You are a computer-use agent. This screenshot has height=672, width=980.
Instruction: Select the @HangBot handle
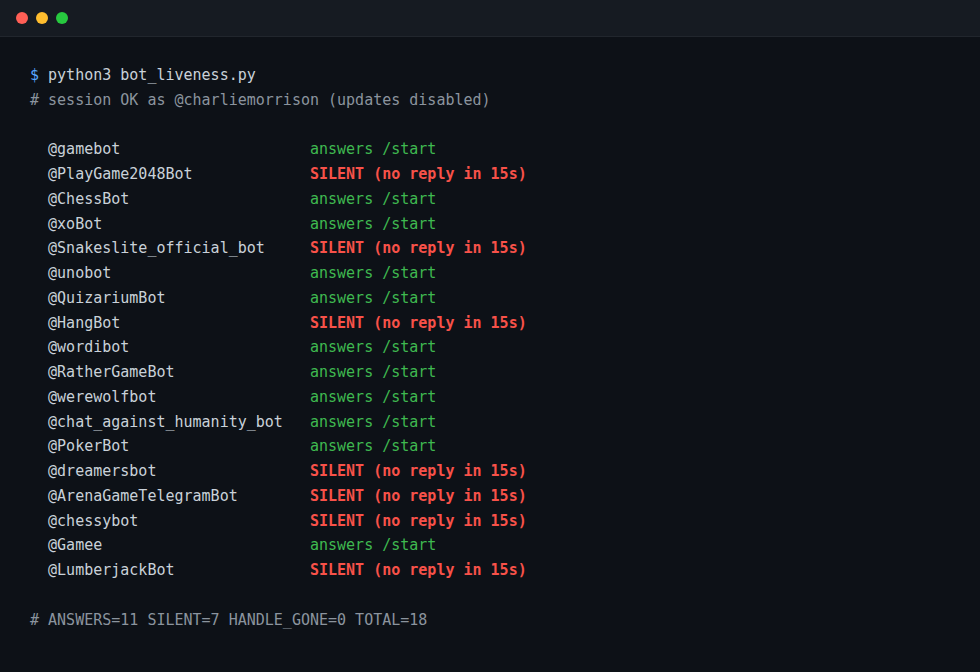[x=84, y=323]
